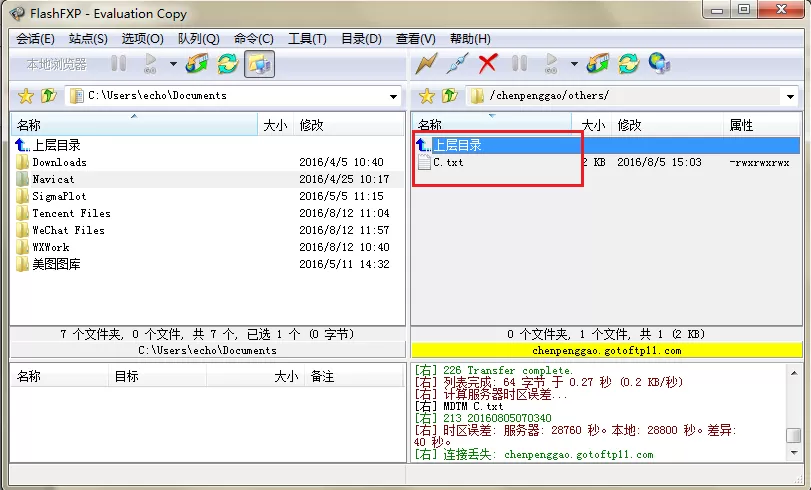This screenshot has height=490, width=811.
Task: Click the yellow chenpenggao.gotoftp11.com status bar
Action: click(x=606, y=351)
